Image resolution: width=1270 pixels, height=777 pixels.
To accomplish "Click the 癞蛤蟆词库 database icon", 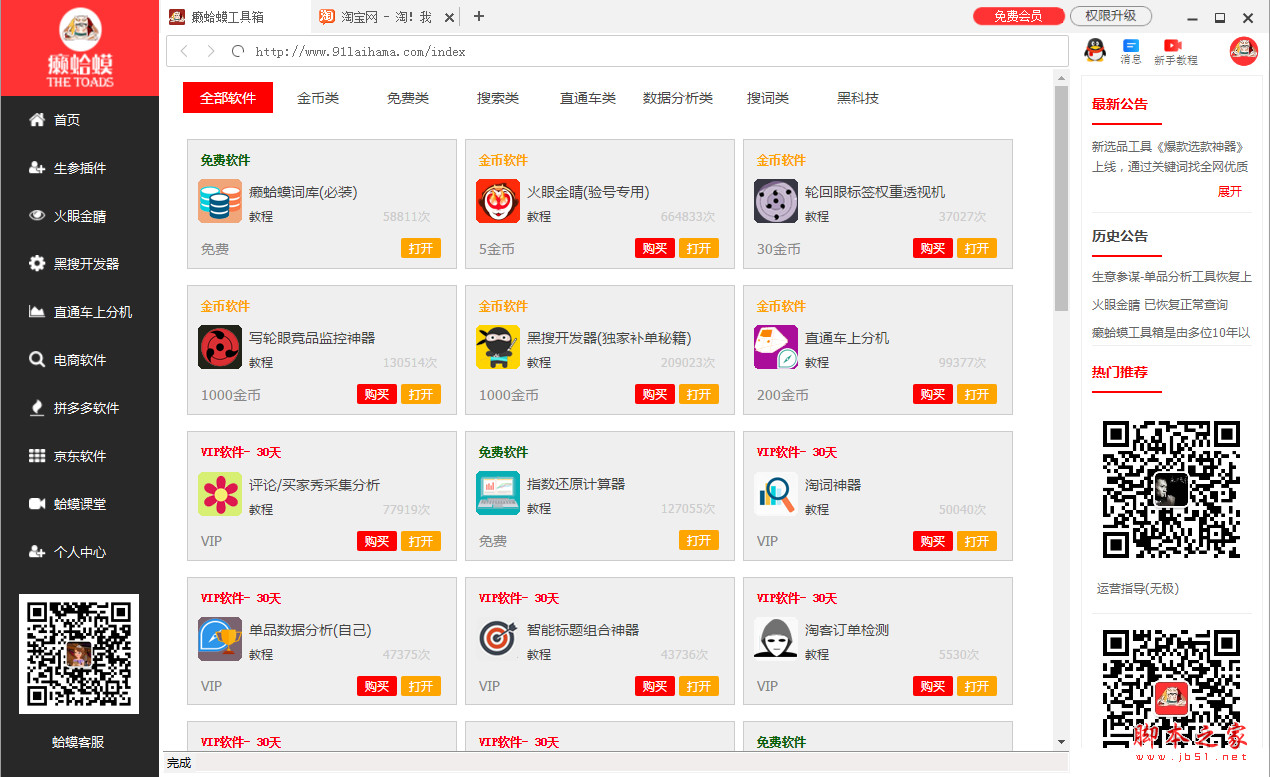I will 220,201.
